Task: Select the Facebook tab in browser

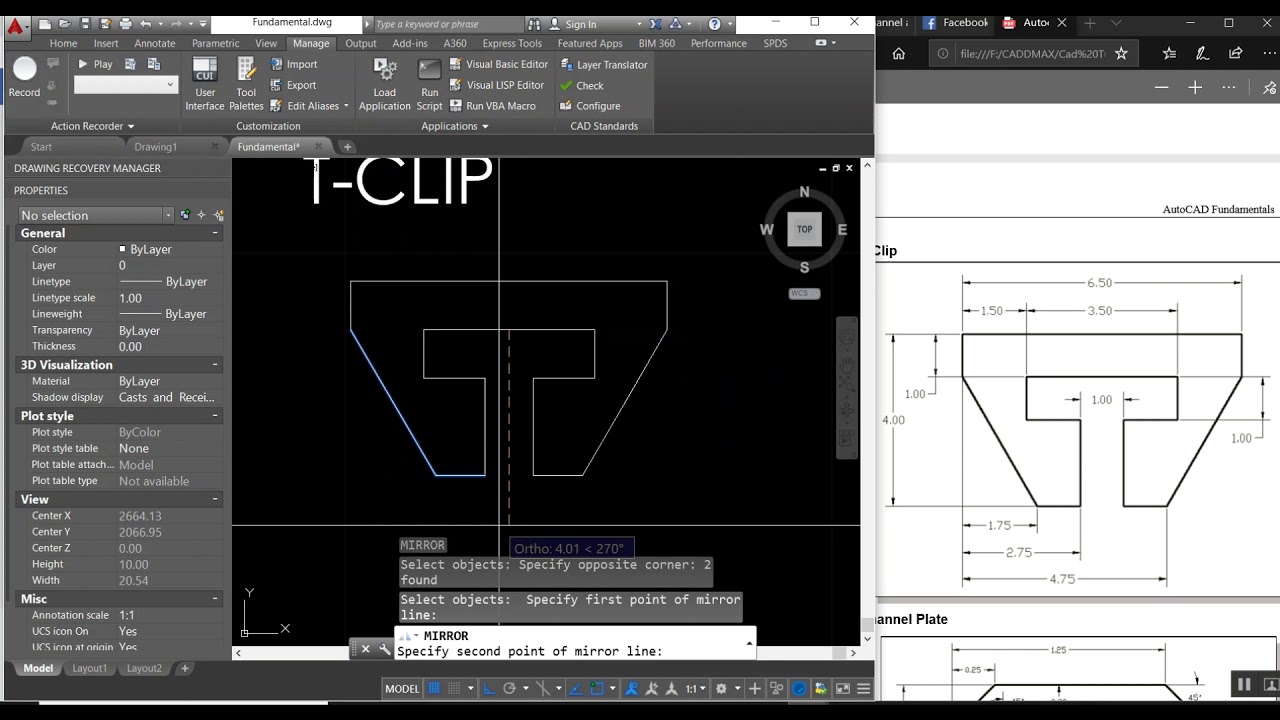Action: point(955,22)
